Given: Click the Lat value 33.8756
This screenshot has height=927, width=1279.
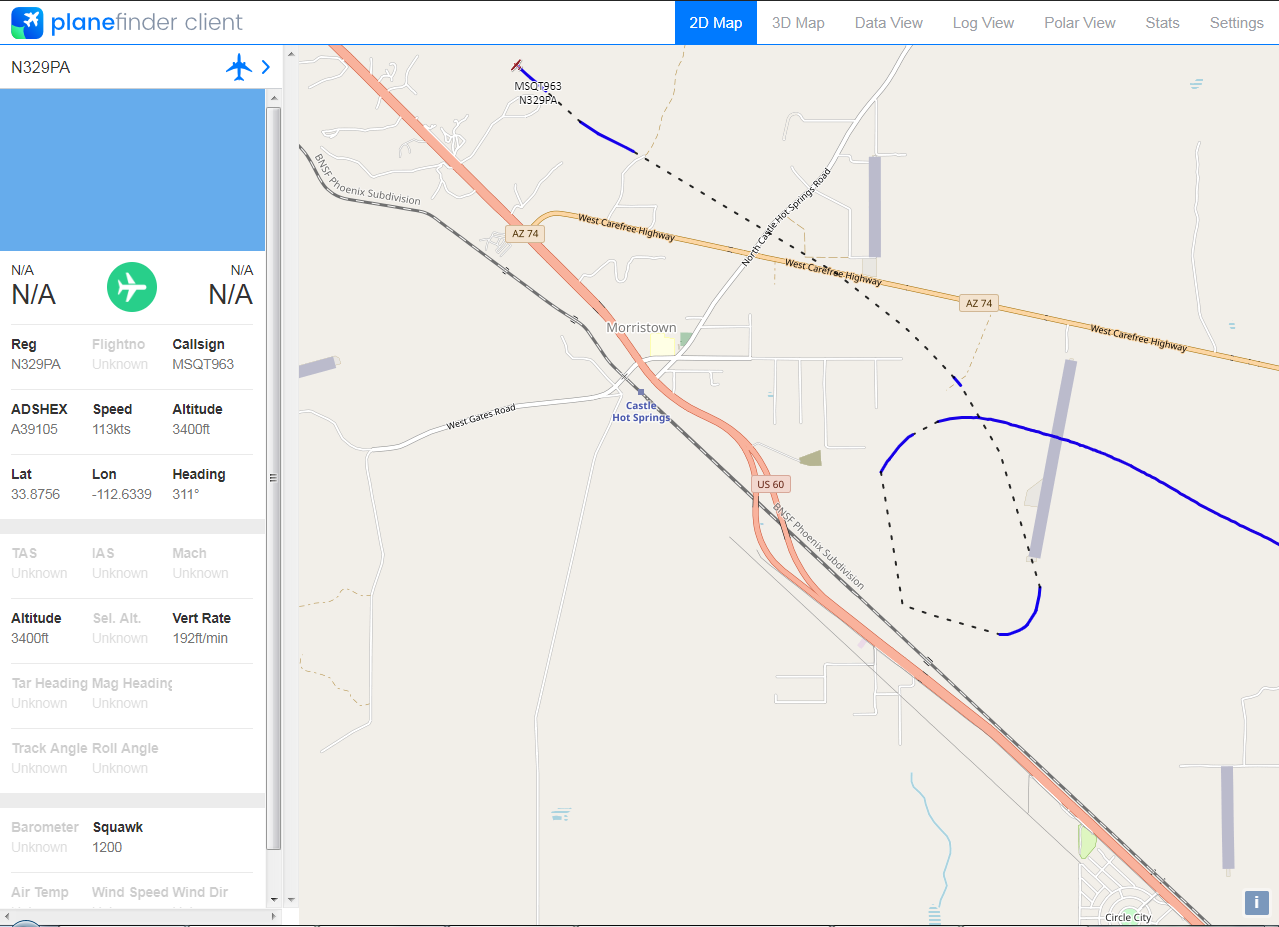Looking at the screenshot, I should [35, 494].
